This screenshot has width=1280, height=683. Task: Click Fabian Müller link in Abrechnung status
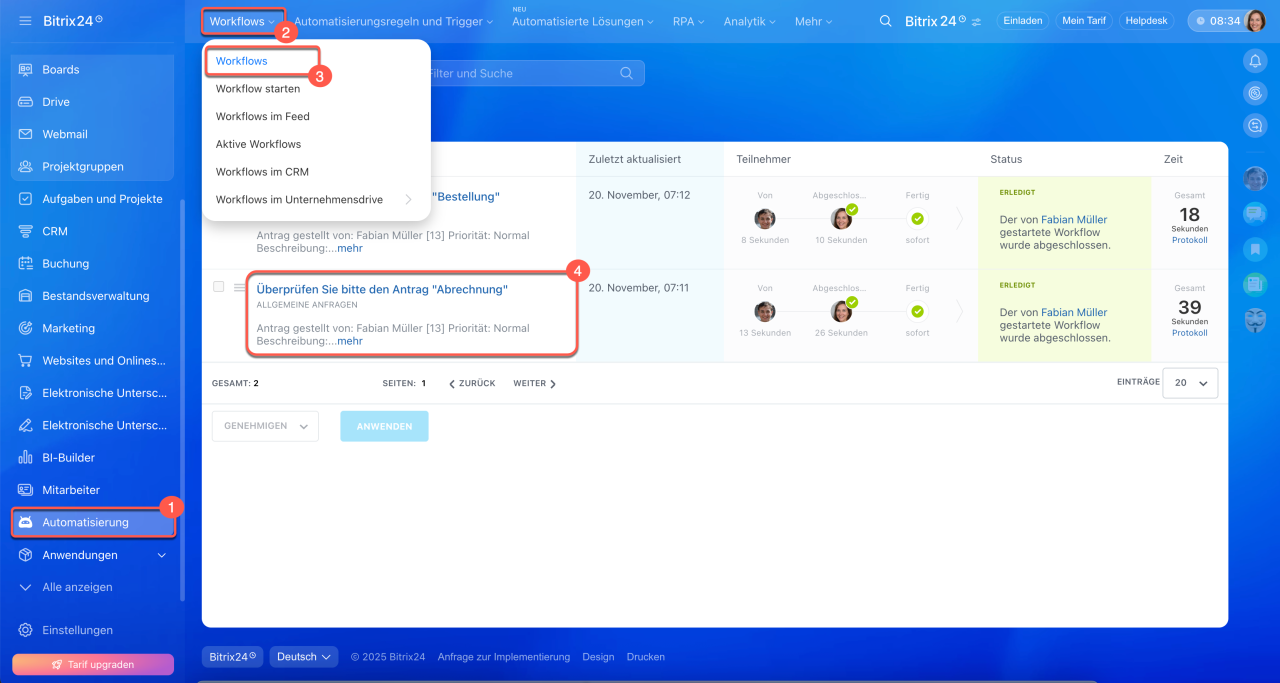coord(1074,312)
